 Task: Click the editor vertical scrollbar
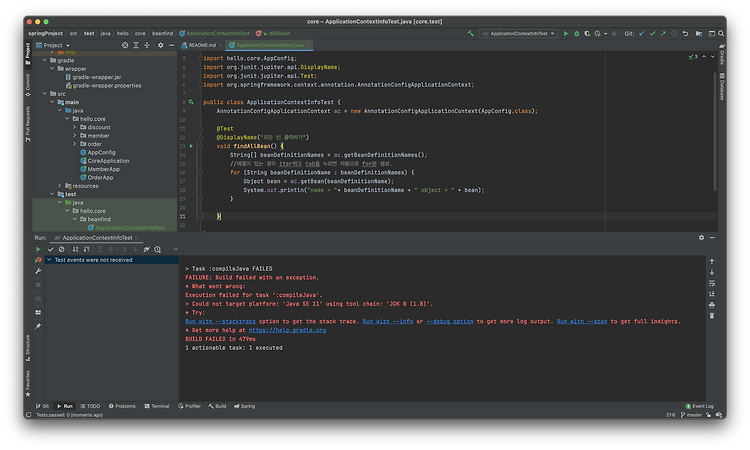click(715, 132)
